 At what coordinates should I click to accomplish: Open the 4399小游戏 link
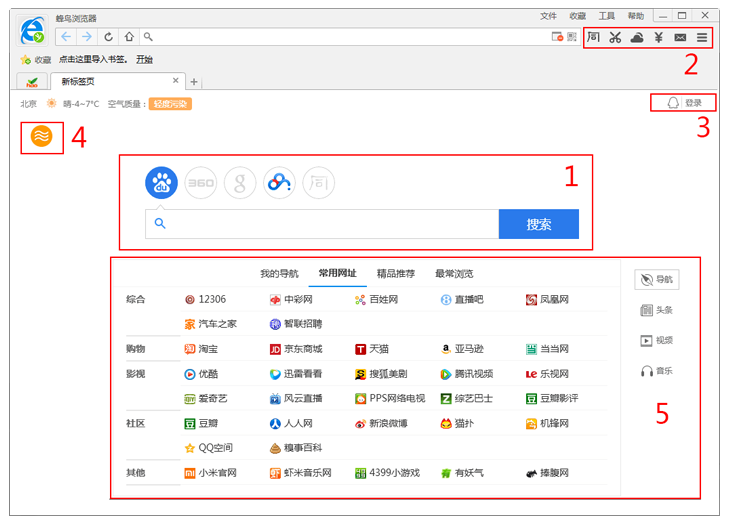click(x=387, y=473)
